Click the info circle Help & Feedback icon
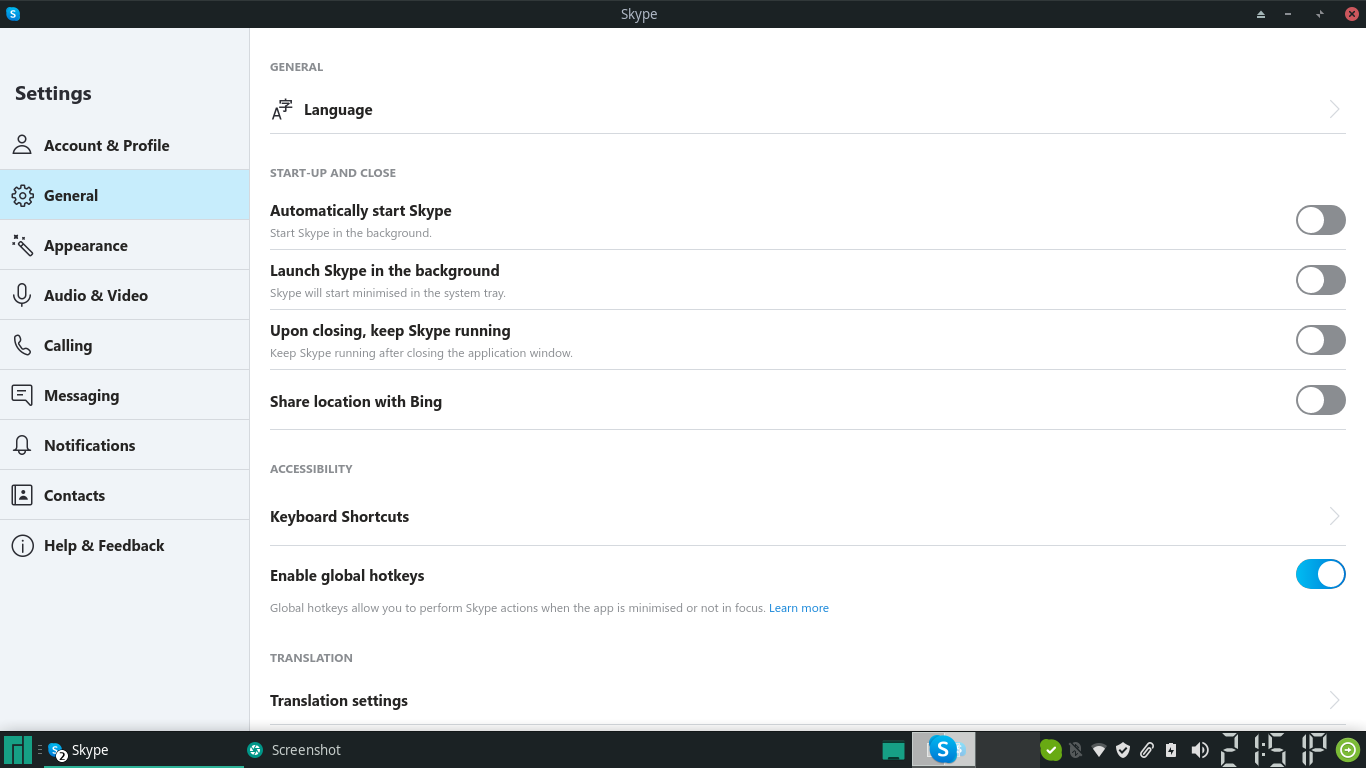The image size is (1366, 768). (x=22, y=545)
